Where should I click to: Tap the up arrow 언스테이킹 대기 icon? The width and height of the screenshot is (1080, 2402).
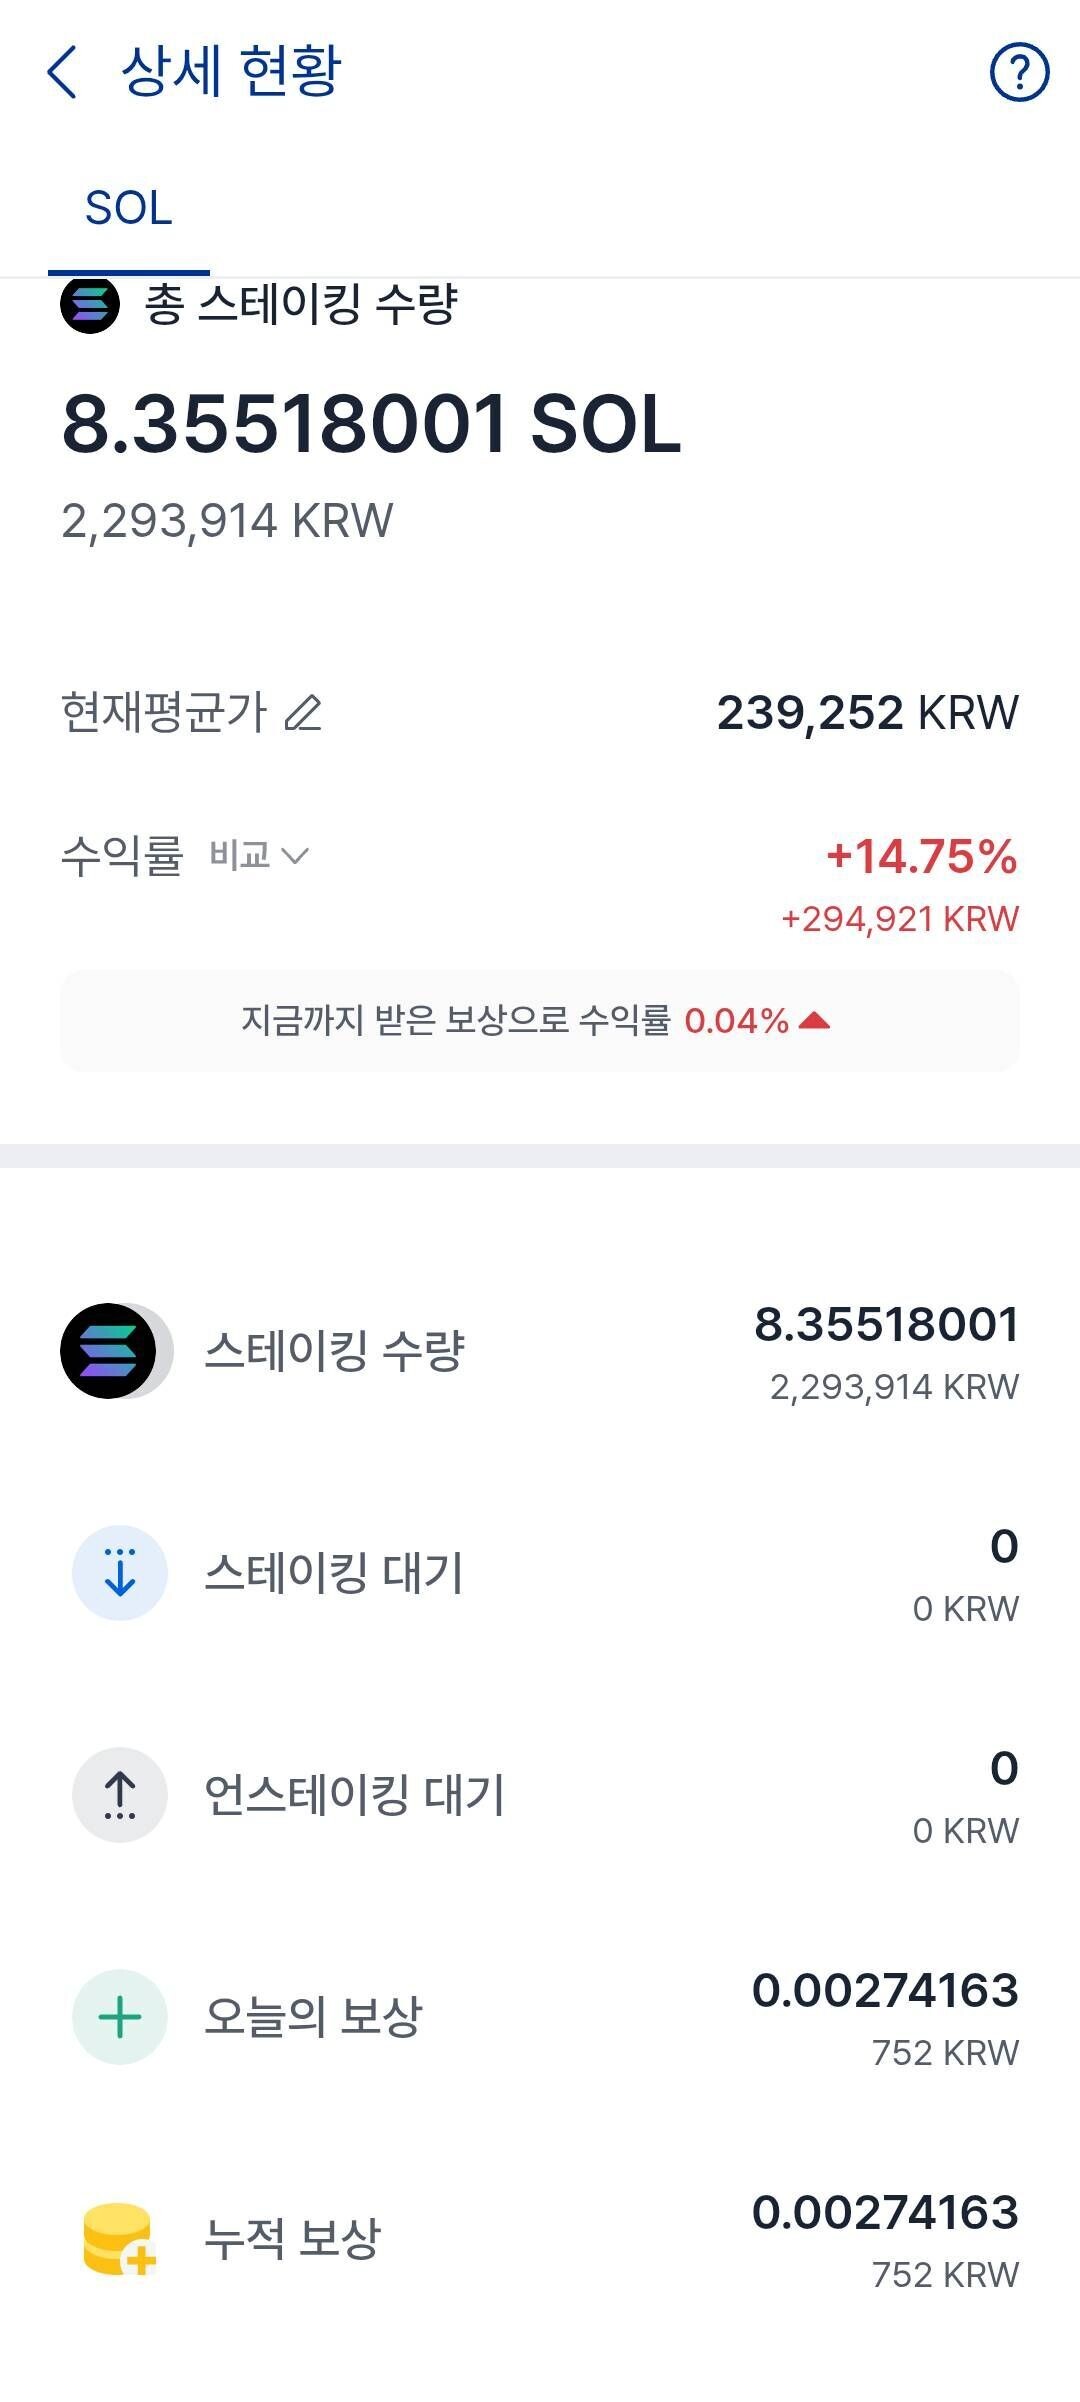click(120, 1795)
